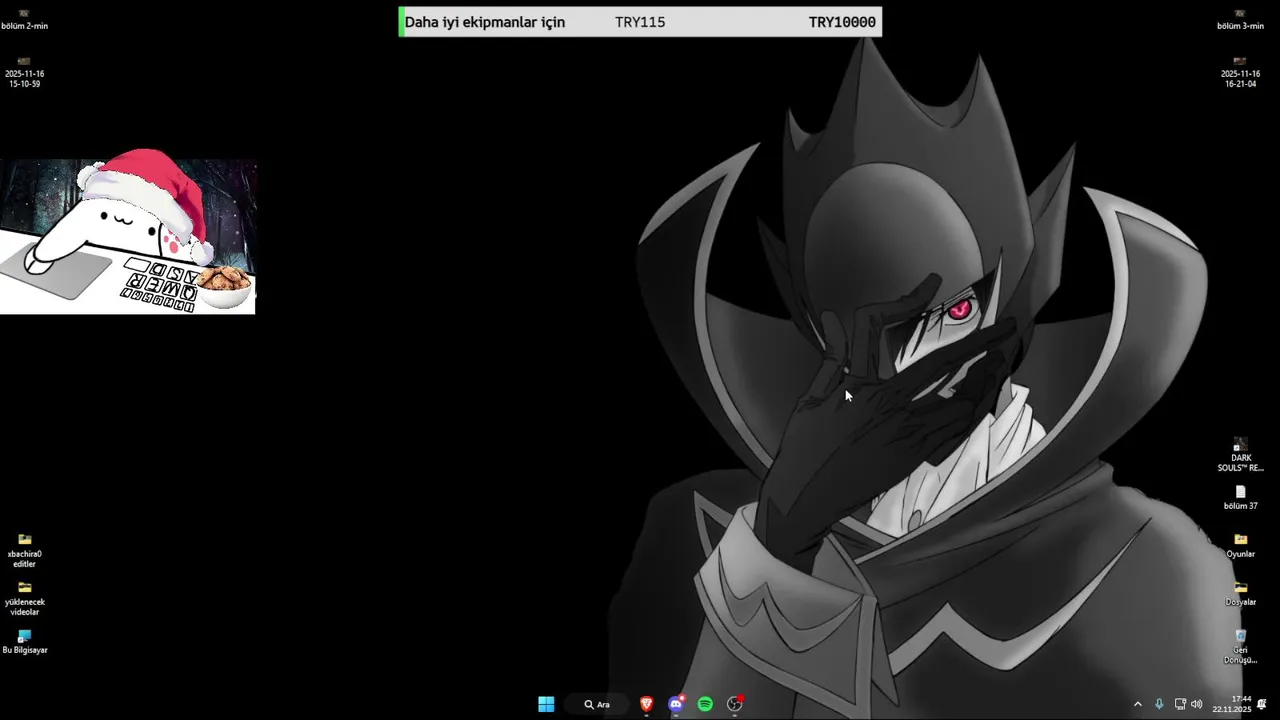Viewport: 1280px width, 720px height.
Task: Select the Oyunlar folder icon
Action: pos(1240,546)
